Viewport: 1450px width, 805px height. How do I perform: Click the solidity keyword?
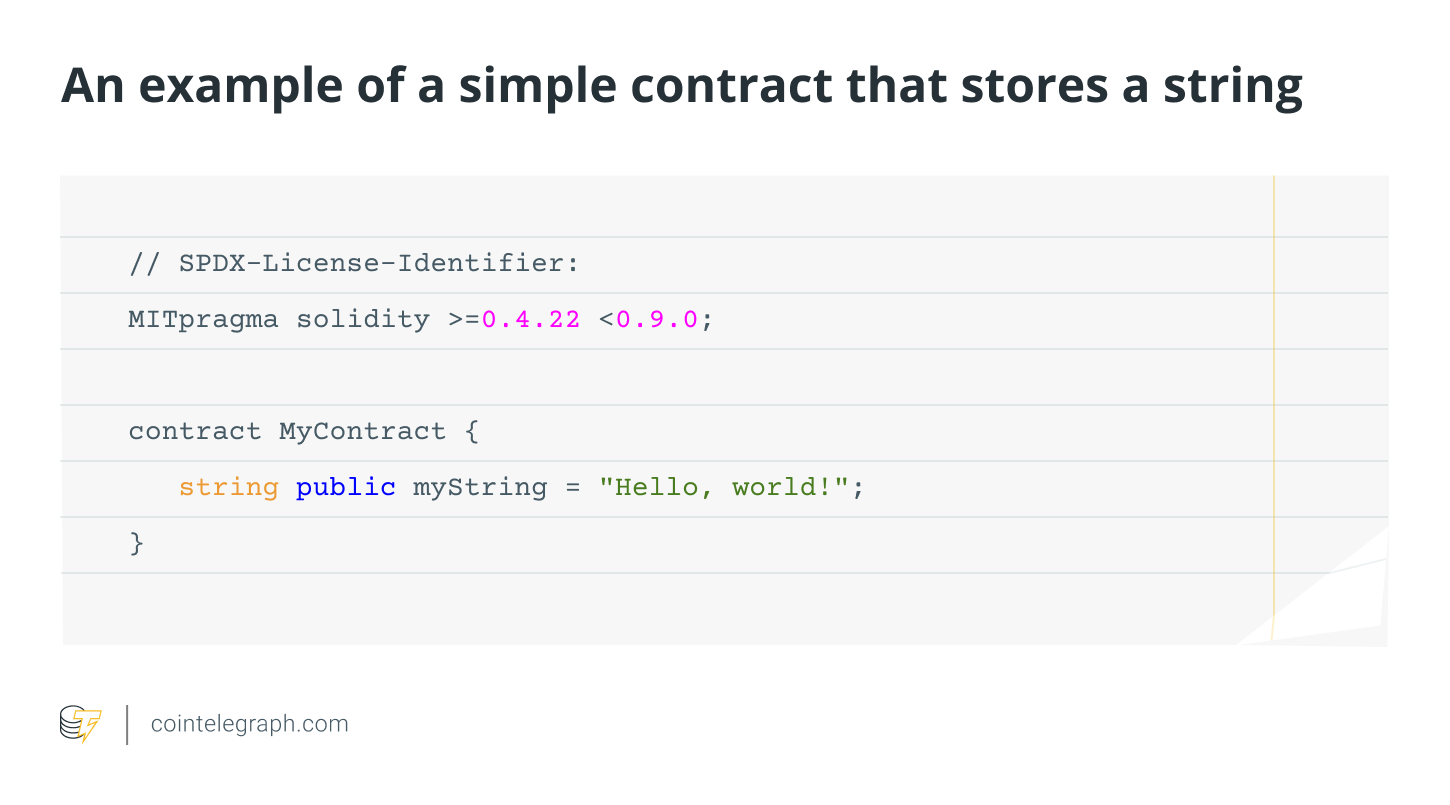pos(362,320)
